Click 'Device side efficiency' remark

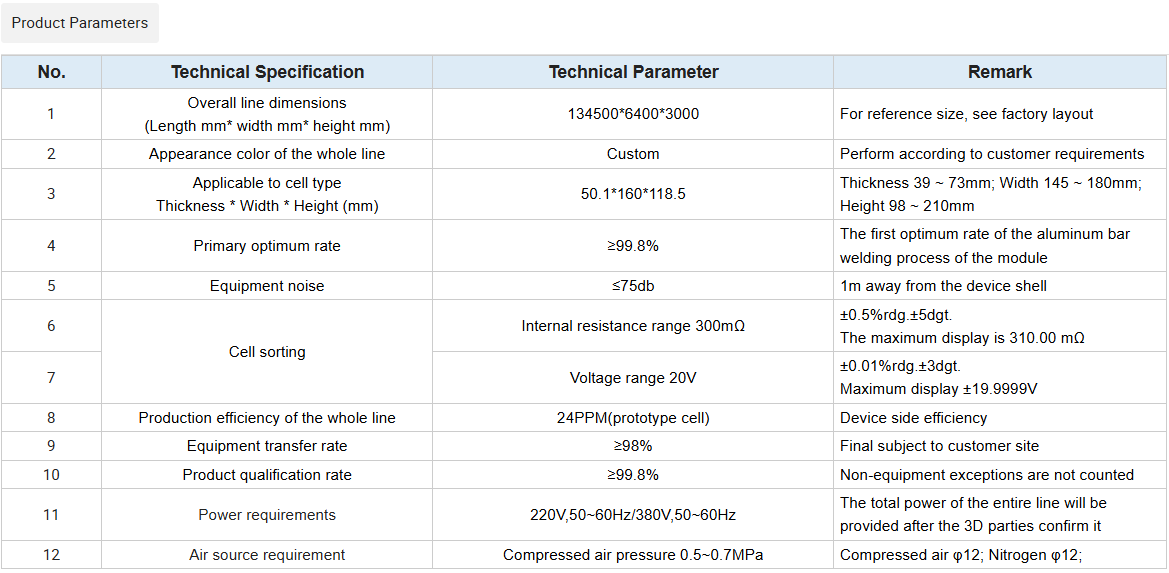click(913, 418)
